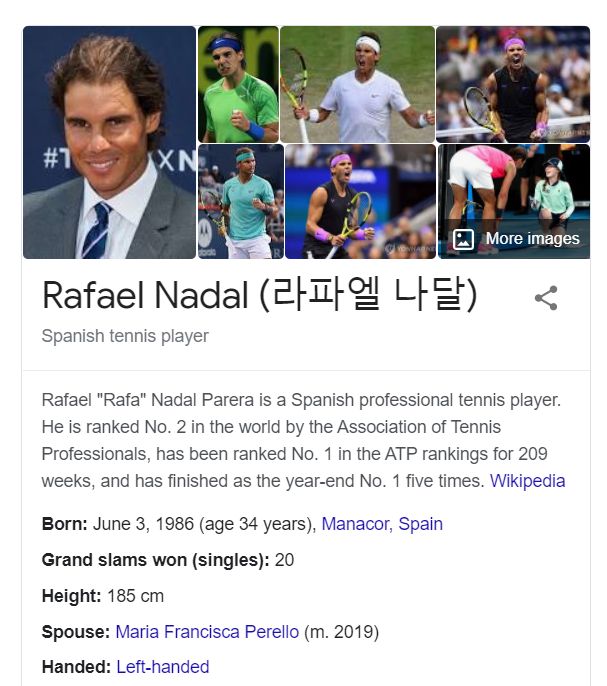Click the Grand slams won value 20
This screenshot has height=686, width=607.
(x=284, y=560)
